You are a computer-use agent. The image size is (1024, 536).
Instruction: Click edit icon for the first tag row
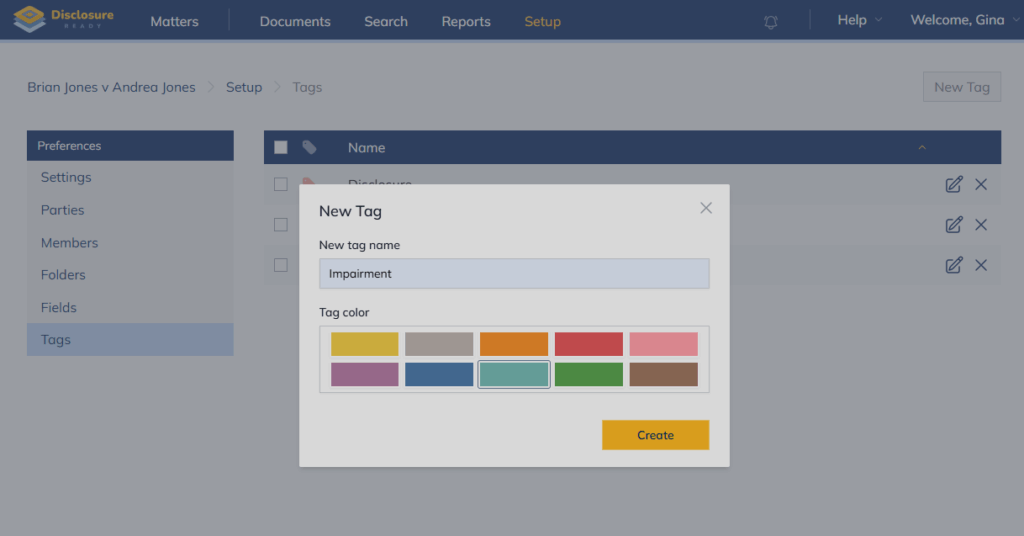(x=954, y=184)
